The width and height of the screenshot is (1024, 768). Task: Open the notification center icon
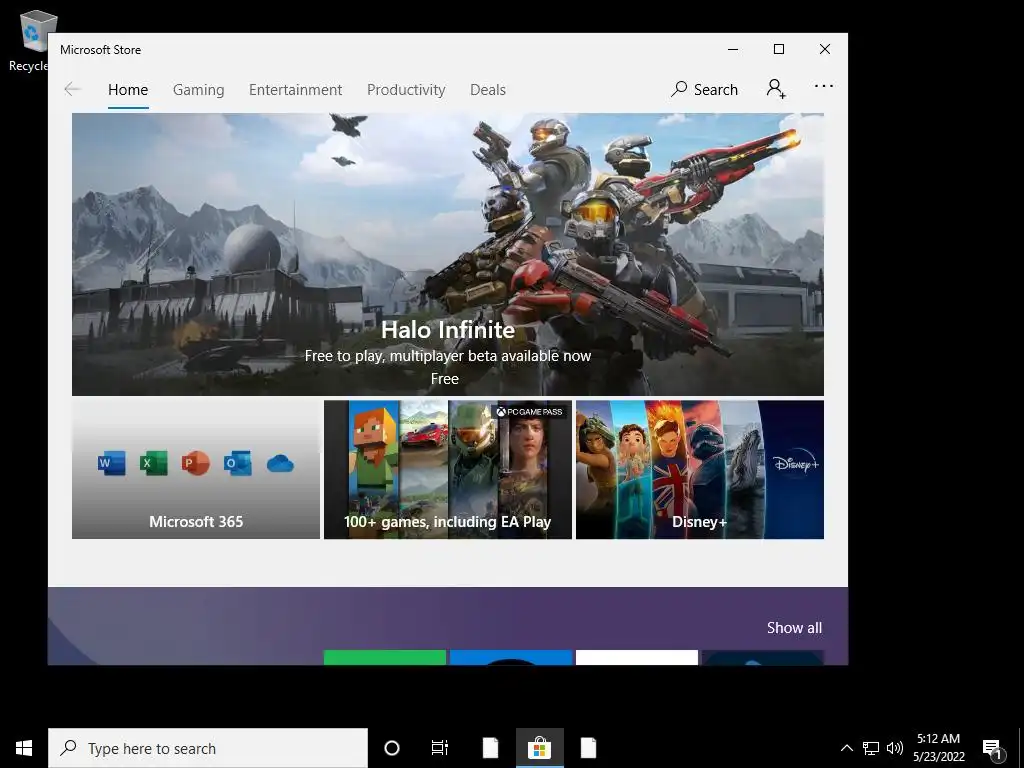click(x=993, y=749)
